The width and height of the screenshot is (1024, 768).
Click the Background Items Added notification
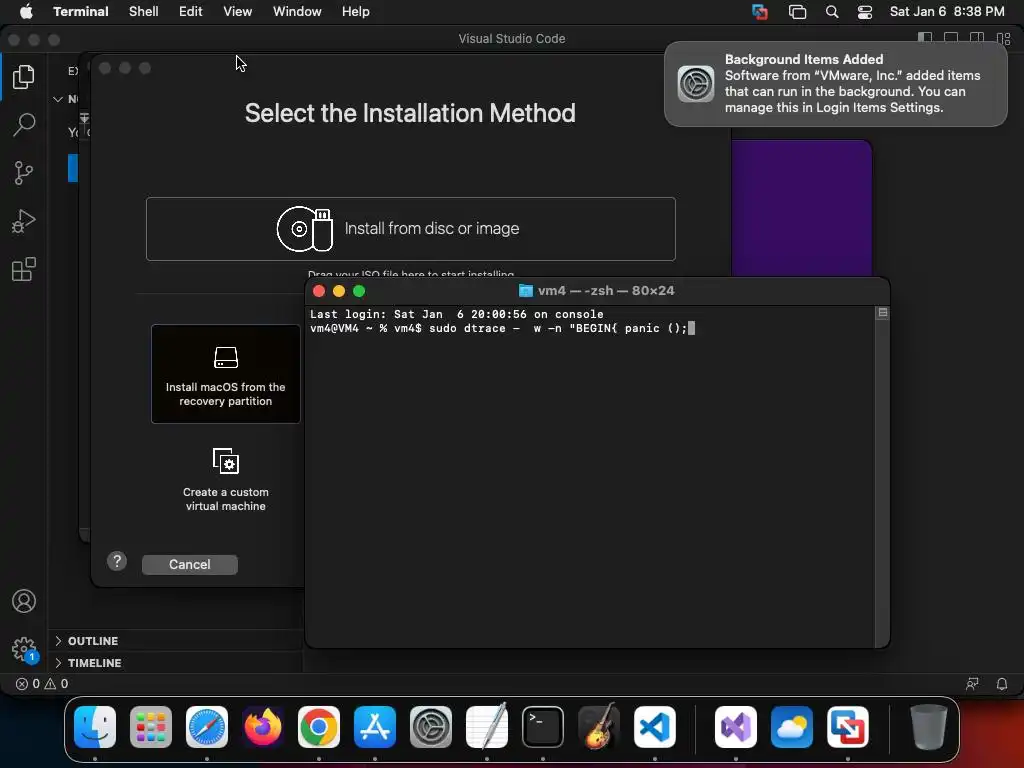click(x=836, y=84)
